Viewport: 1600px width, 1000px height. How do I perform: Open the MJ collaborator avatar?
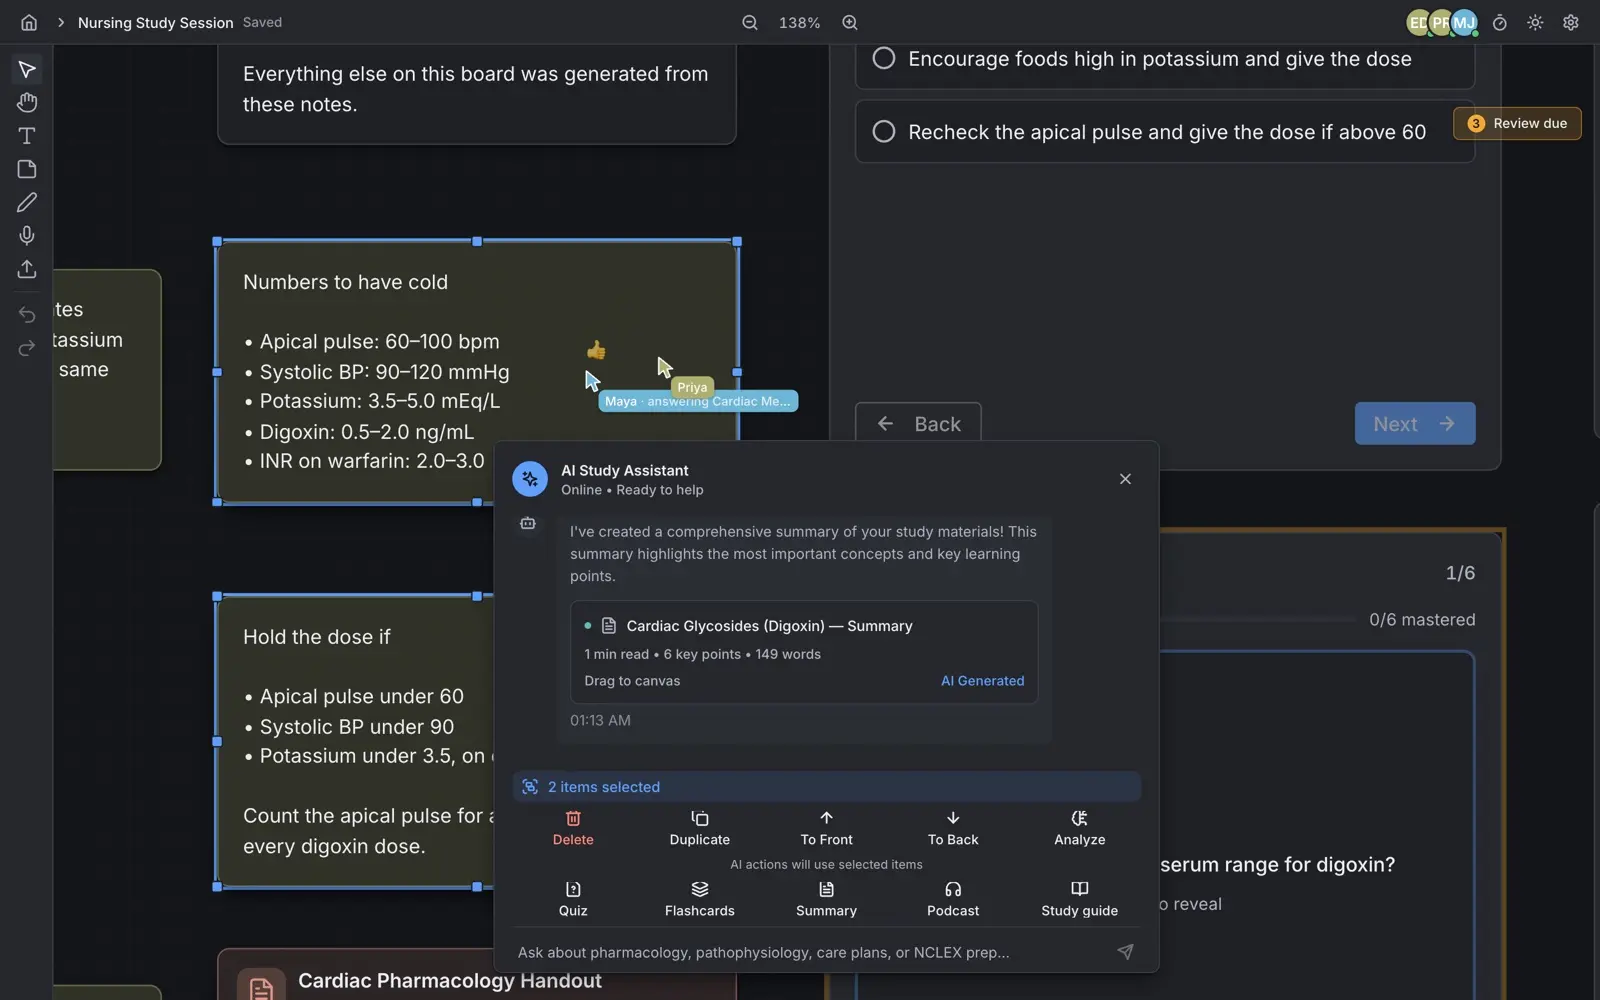click(1464, 22)
